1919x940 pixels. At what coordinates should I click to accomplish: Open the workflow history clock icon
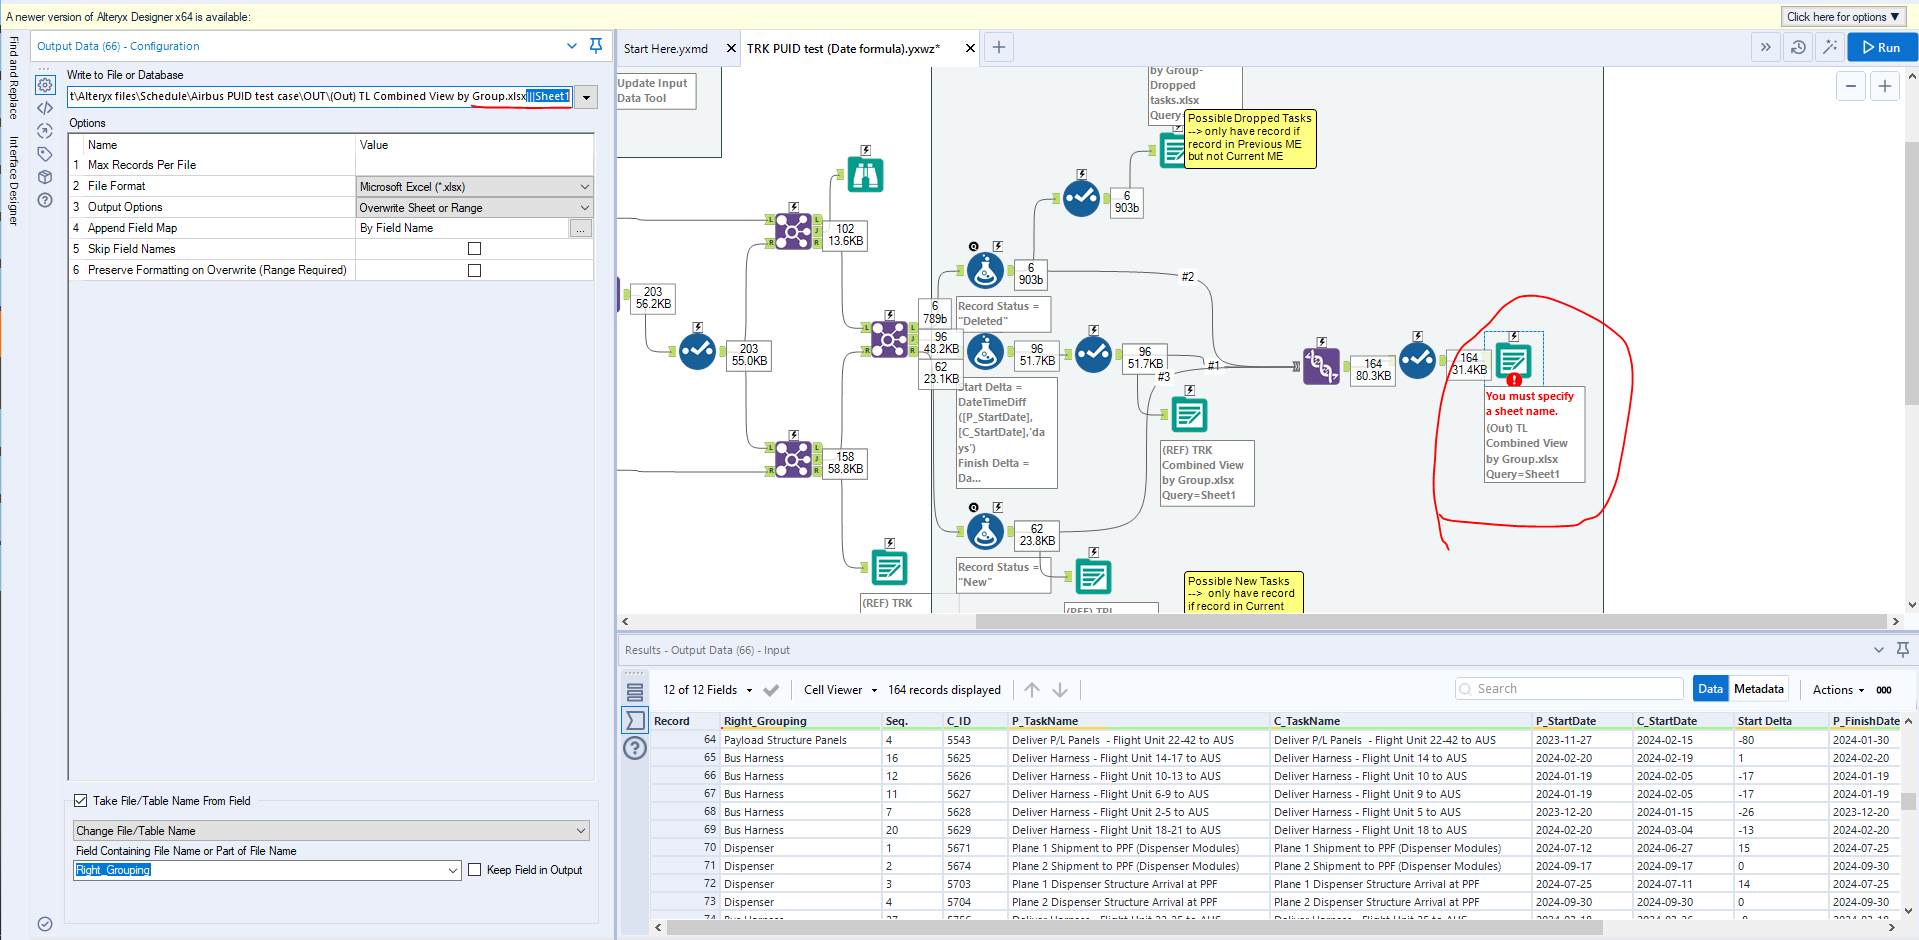[1798, 47]
